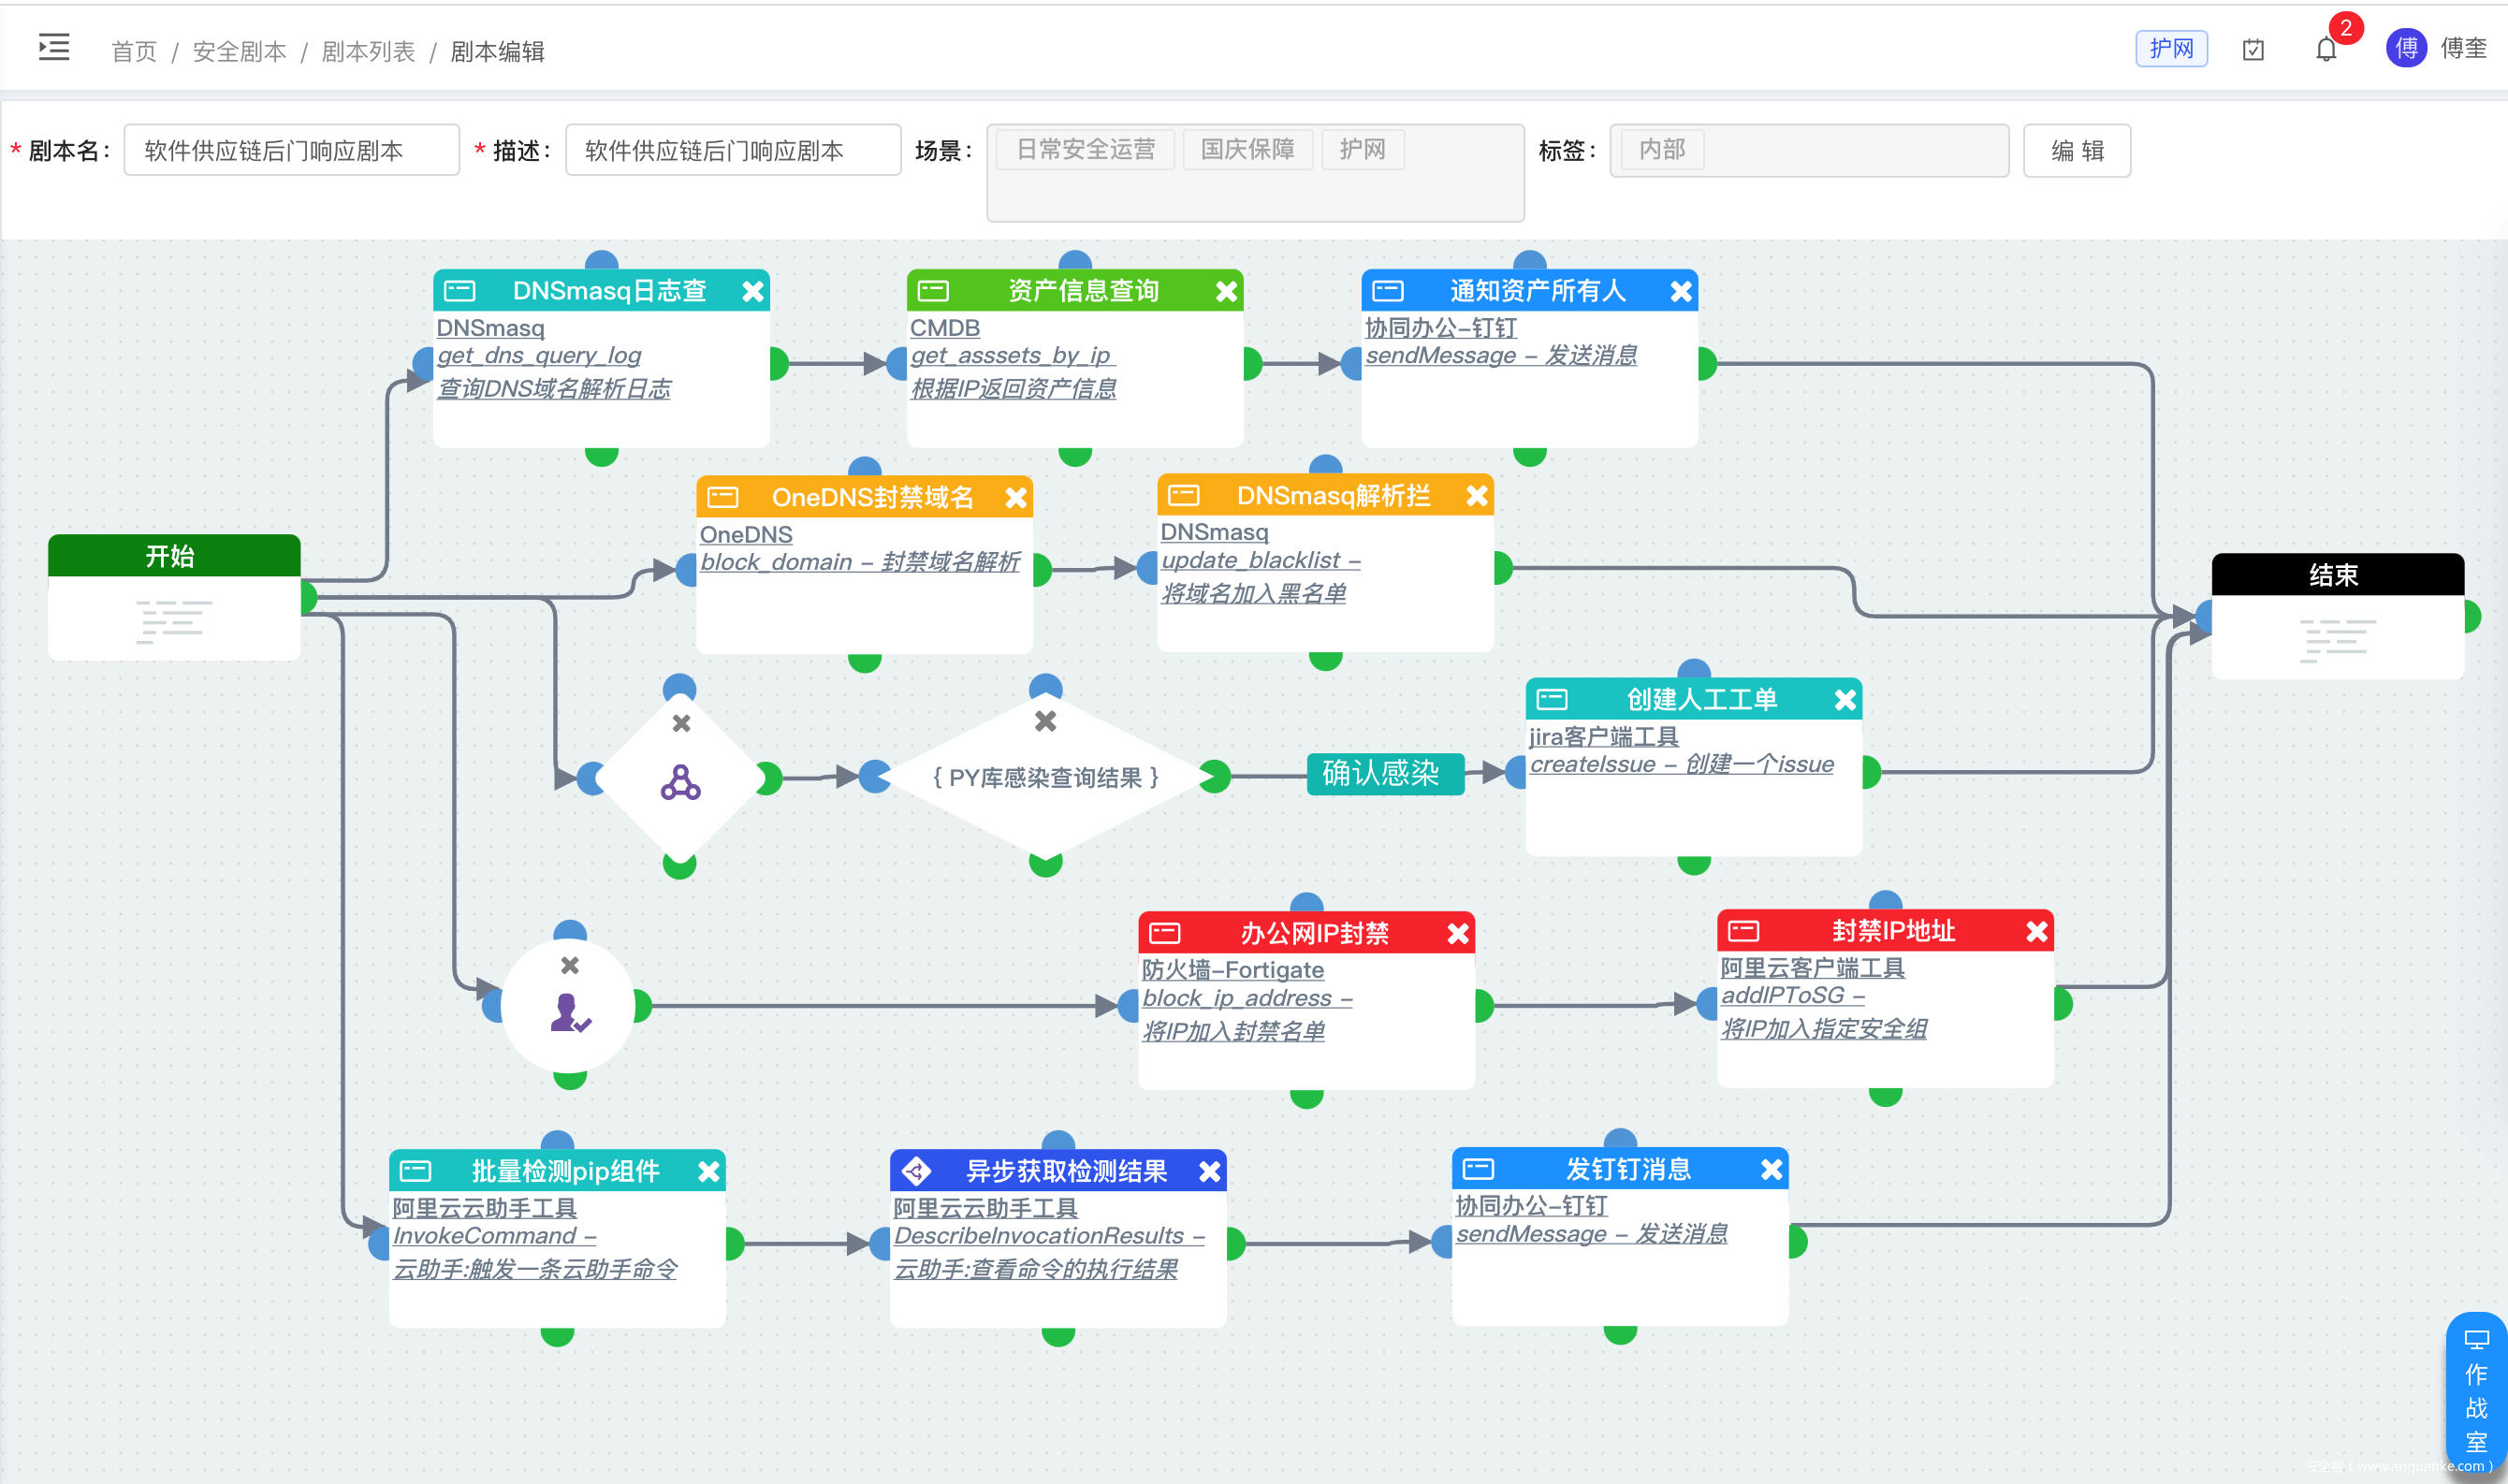This screenshot has height=1484, width=2508.
Task: Delete the 封禁IP地址 node via its X icon
Action: (x=2037, y=932)
